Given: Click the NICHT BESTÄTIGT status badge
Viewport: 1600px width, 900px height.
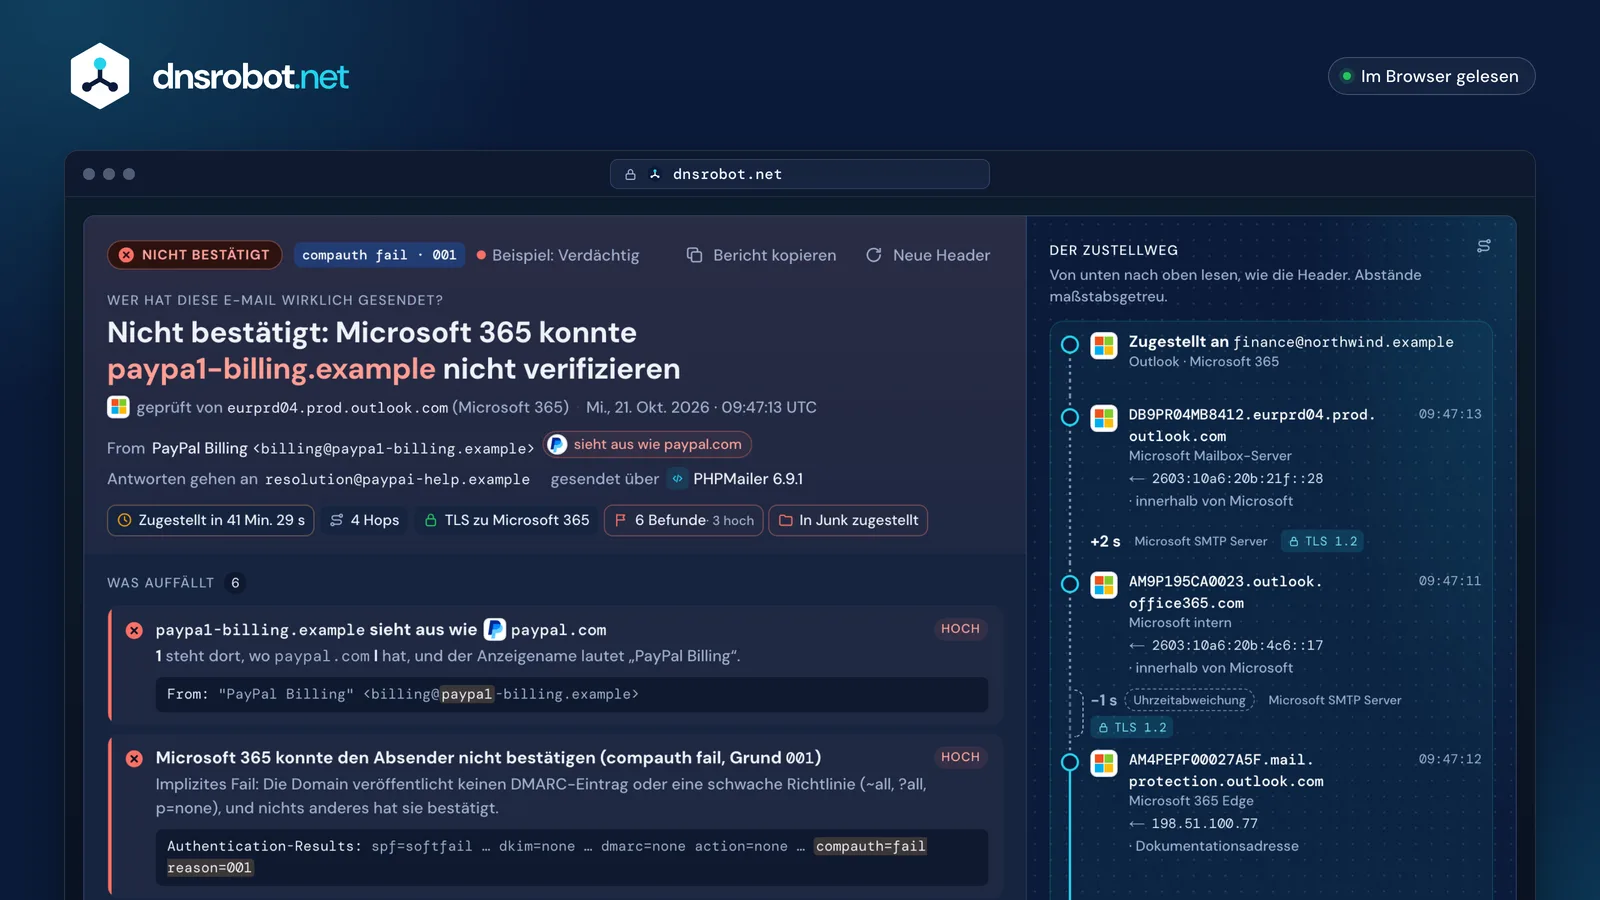Looking at the screenshot, I should pos(195,255).
